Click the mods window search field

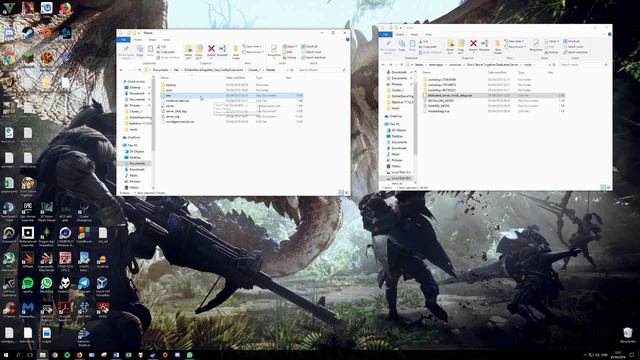tap(583, 65)
